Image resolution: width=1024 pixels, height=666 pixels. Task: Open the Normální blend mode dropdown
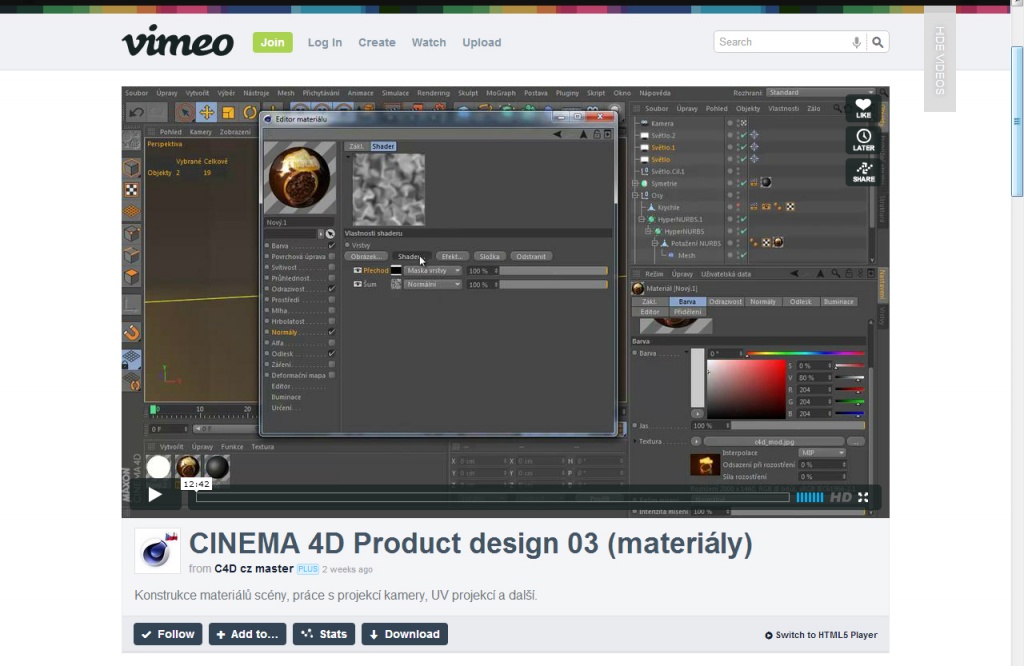(x=433, y=285)
